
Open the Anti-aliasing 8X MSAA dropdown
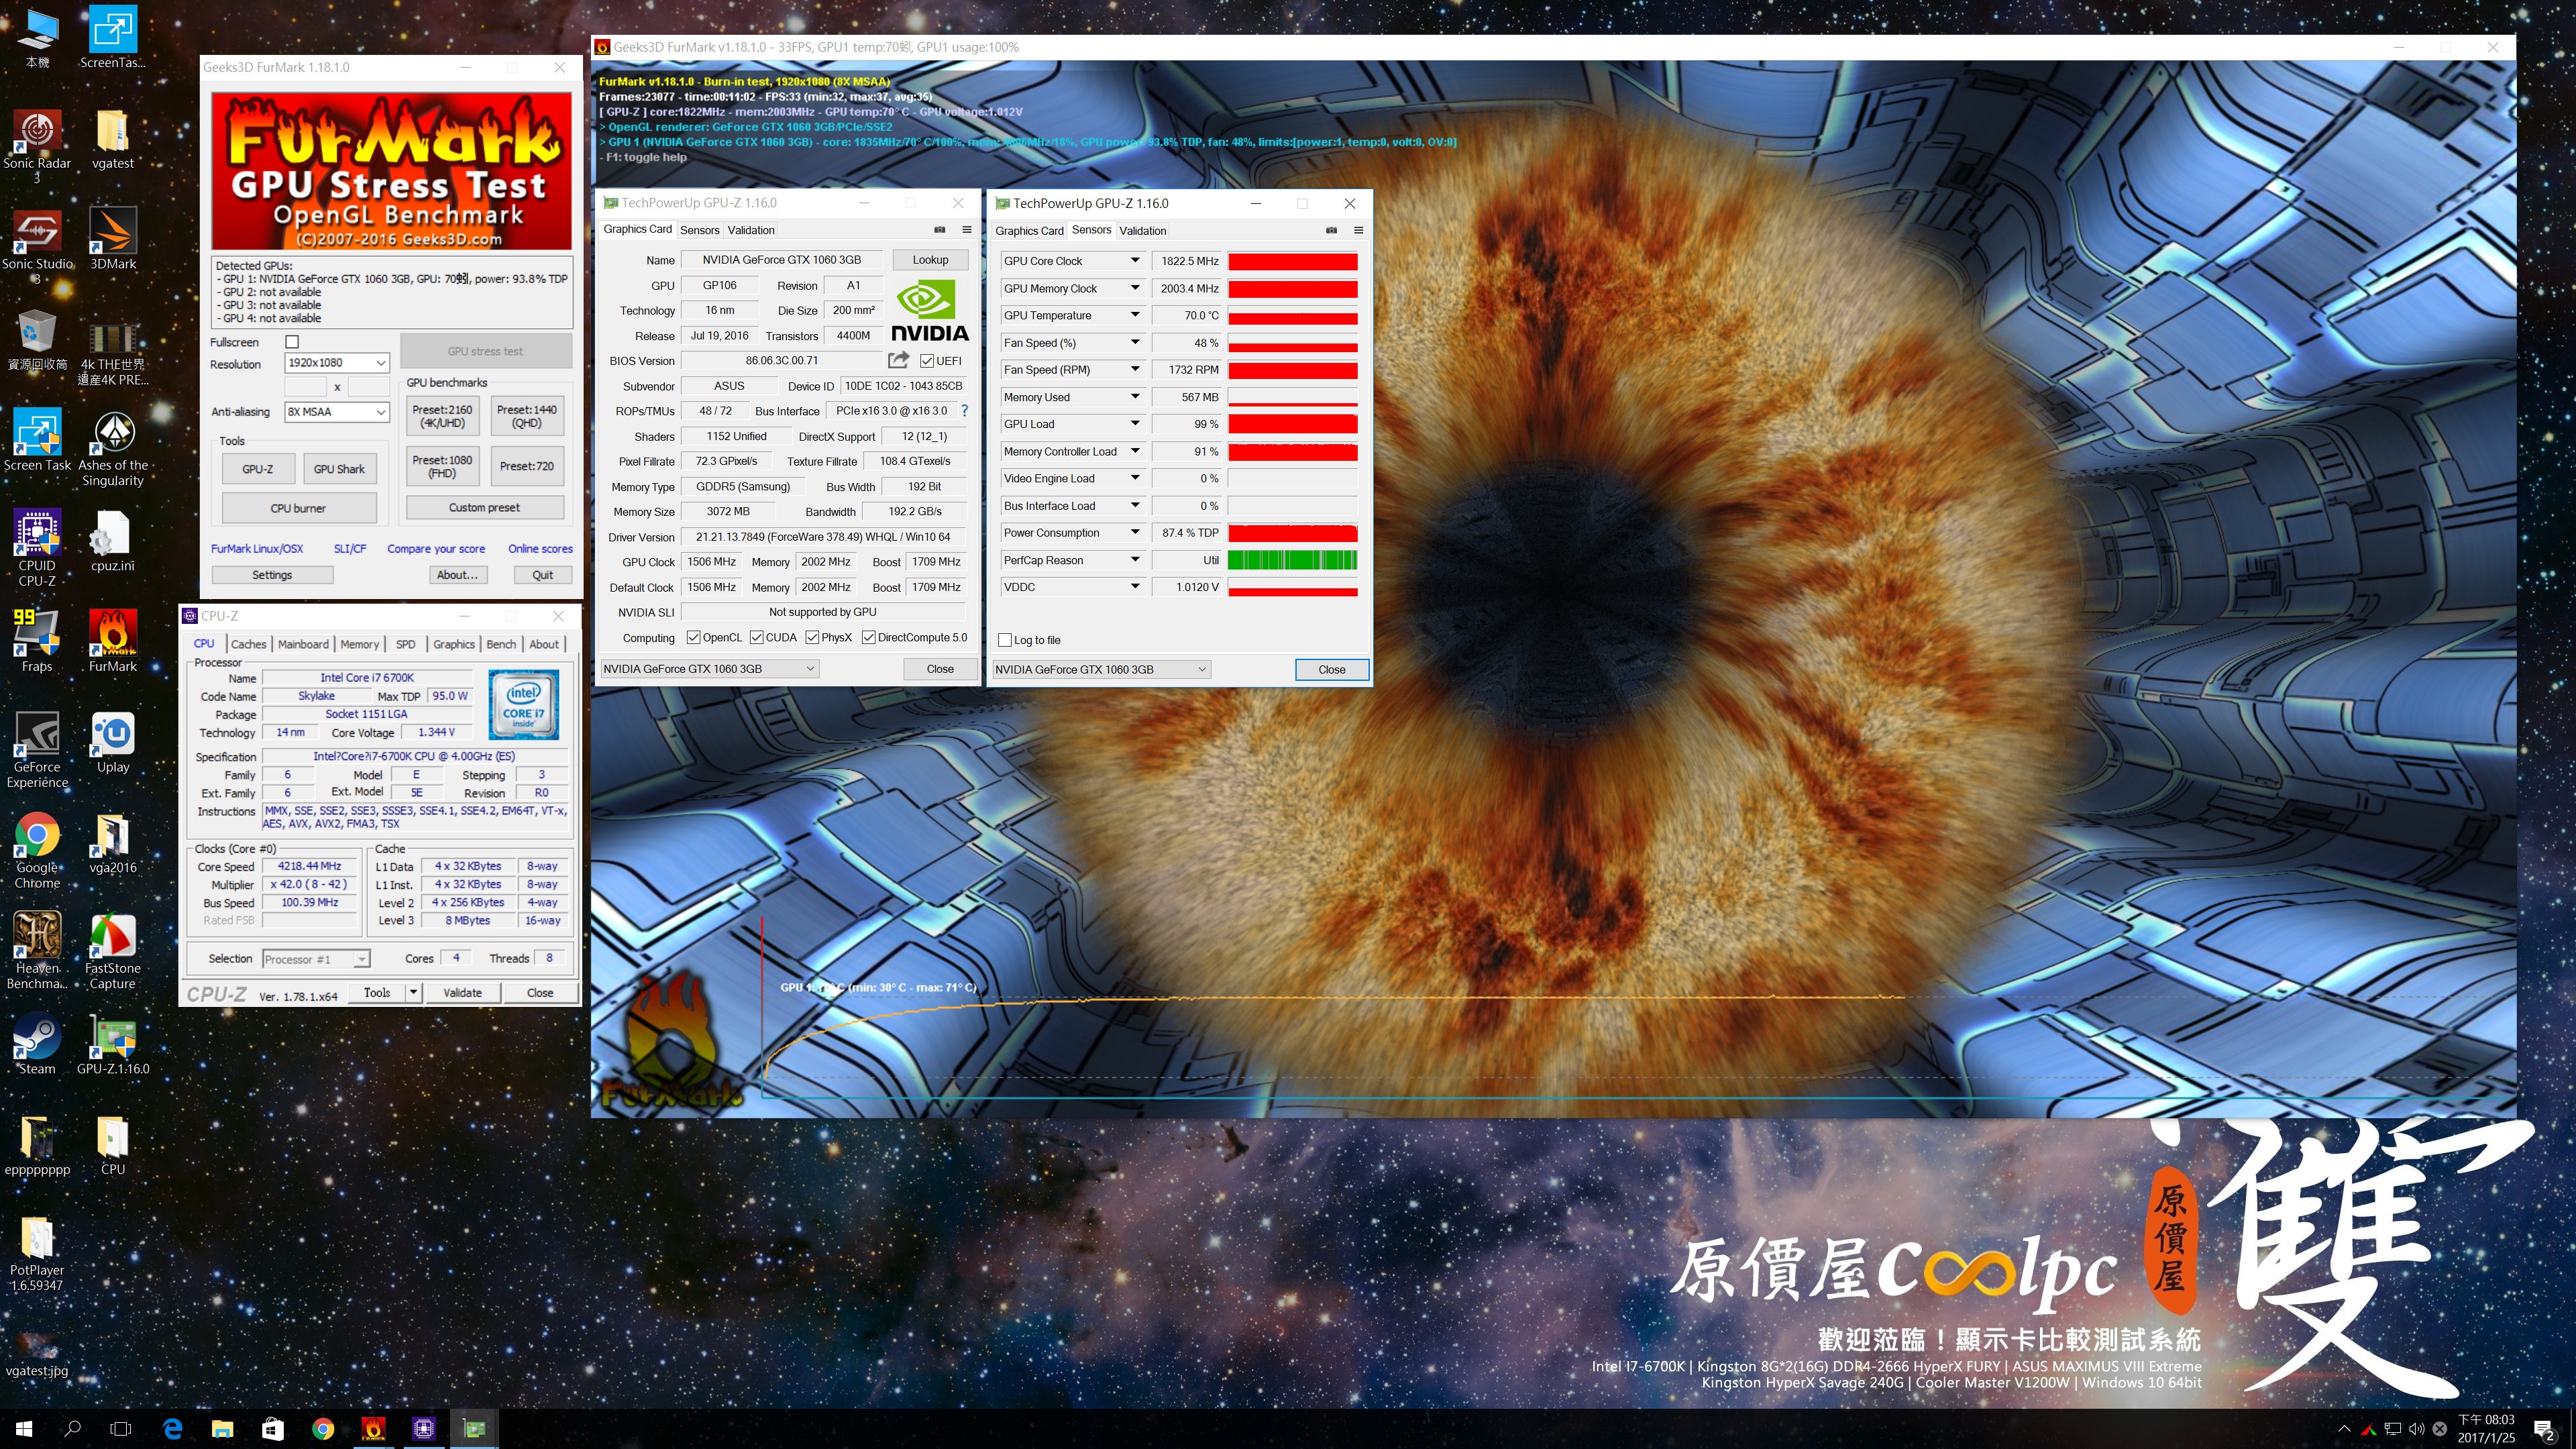point(337,412)
